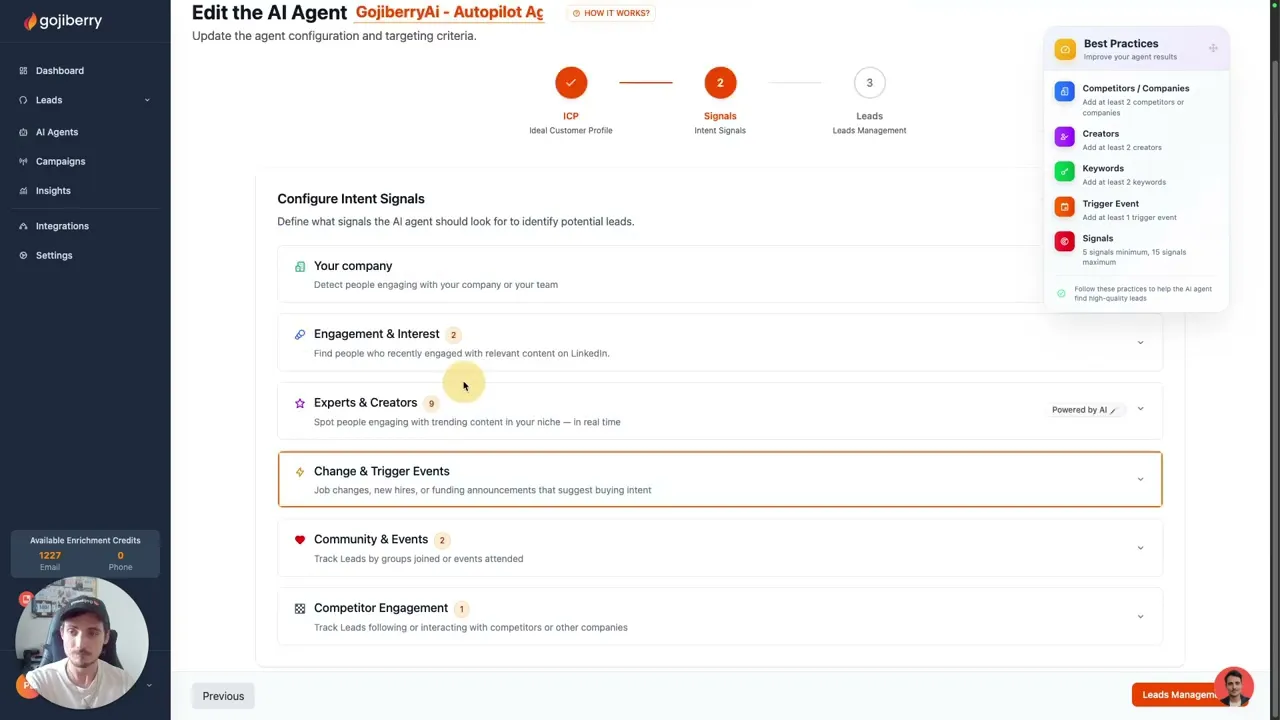
Task: Open Campaigns in the sidebar
Action: [x=61, y=161]
